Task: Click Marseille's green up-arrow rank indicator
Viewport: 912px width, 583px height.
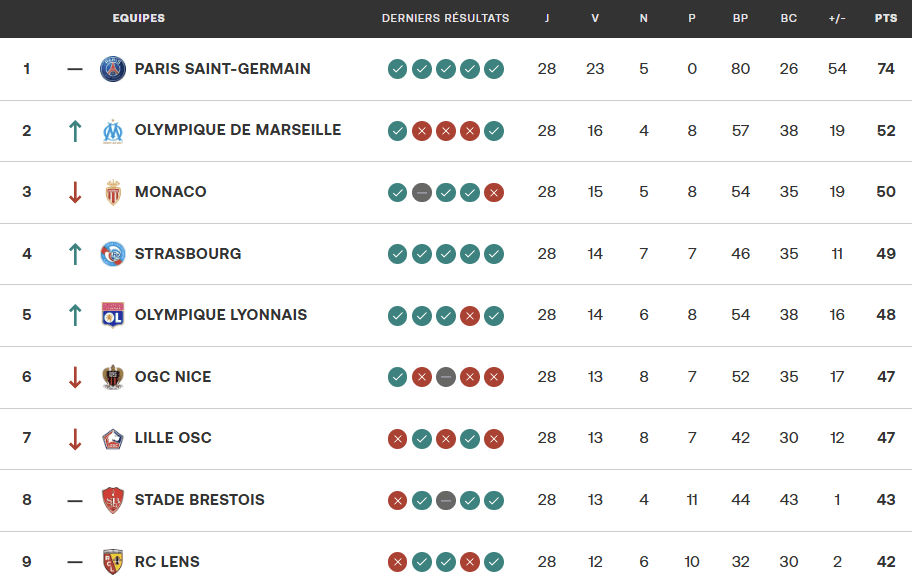Action: tap(74, 131)
